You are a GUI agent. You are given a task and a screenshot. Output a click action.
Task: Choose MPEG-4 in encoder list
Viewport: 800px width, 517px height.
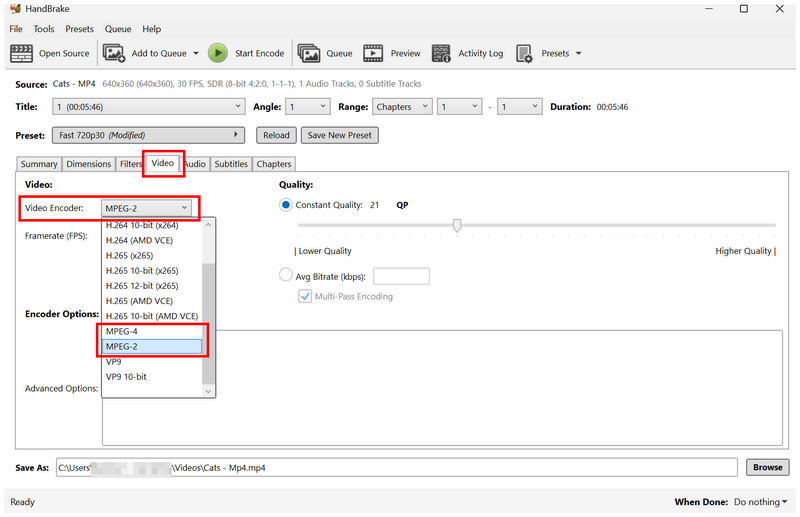pos(153,331)
